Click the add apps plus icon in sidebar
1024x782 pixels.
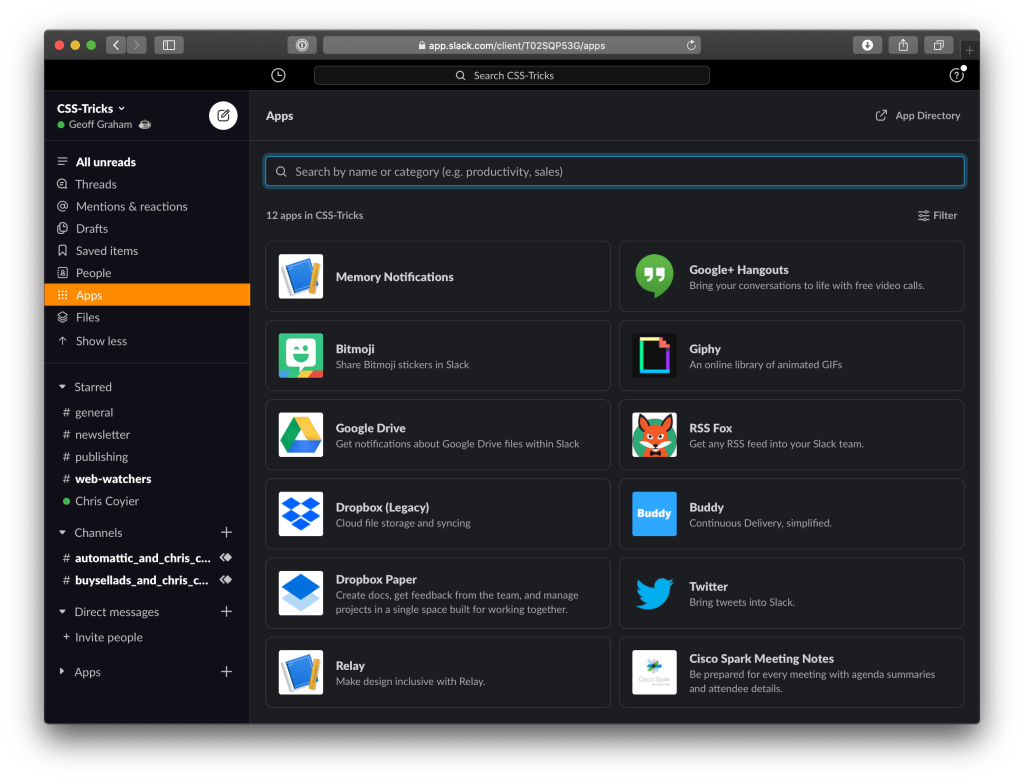(226, 672)
